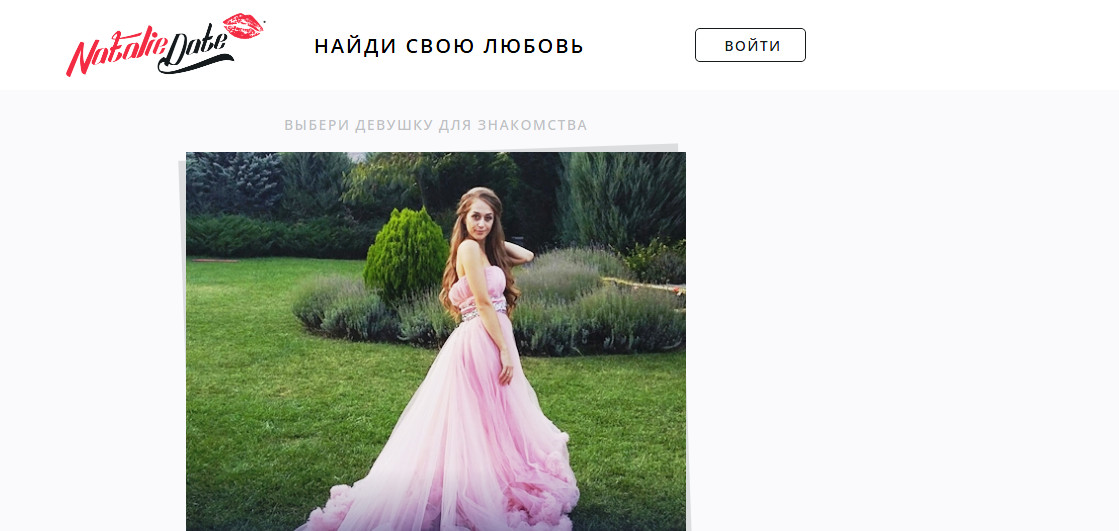Click the black script word Date in logo
Screen dimensions: 1119x531
tap(197, 52)
